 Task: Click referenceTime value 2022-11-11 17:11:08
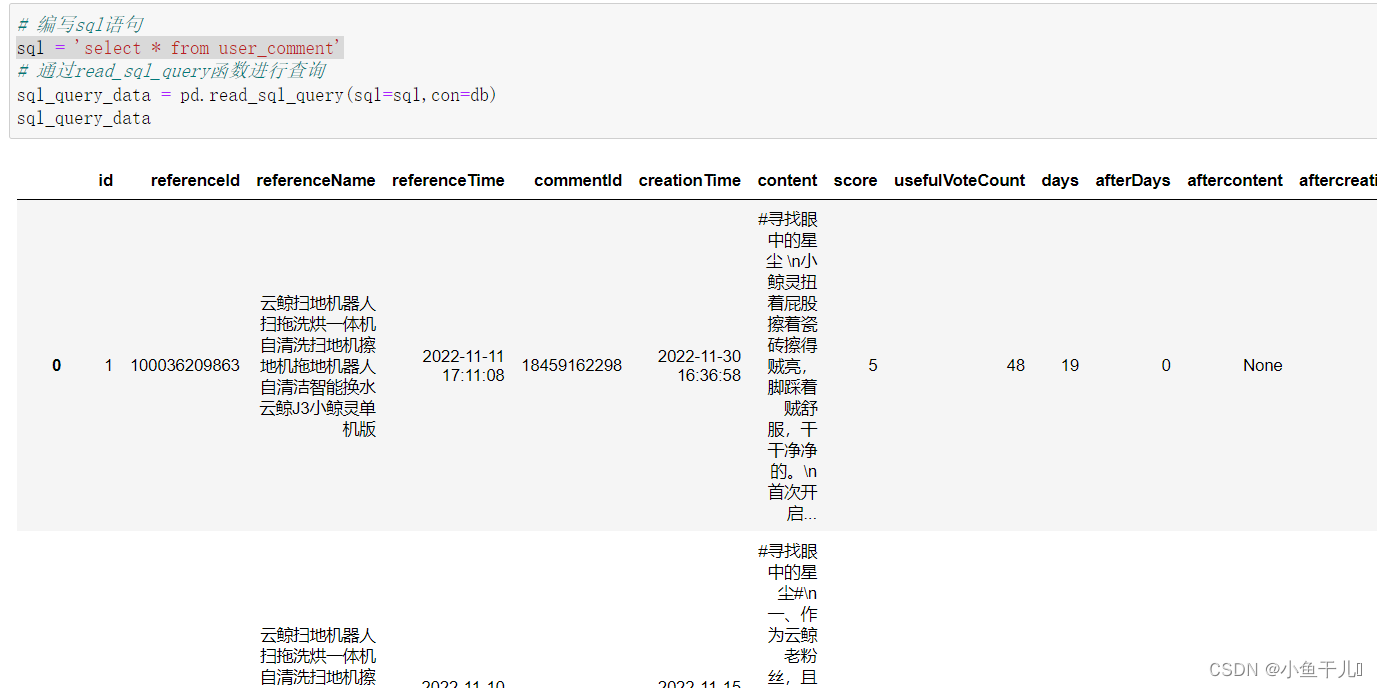click(x=463, y=365)
